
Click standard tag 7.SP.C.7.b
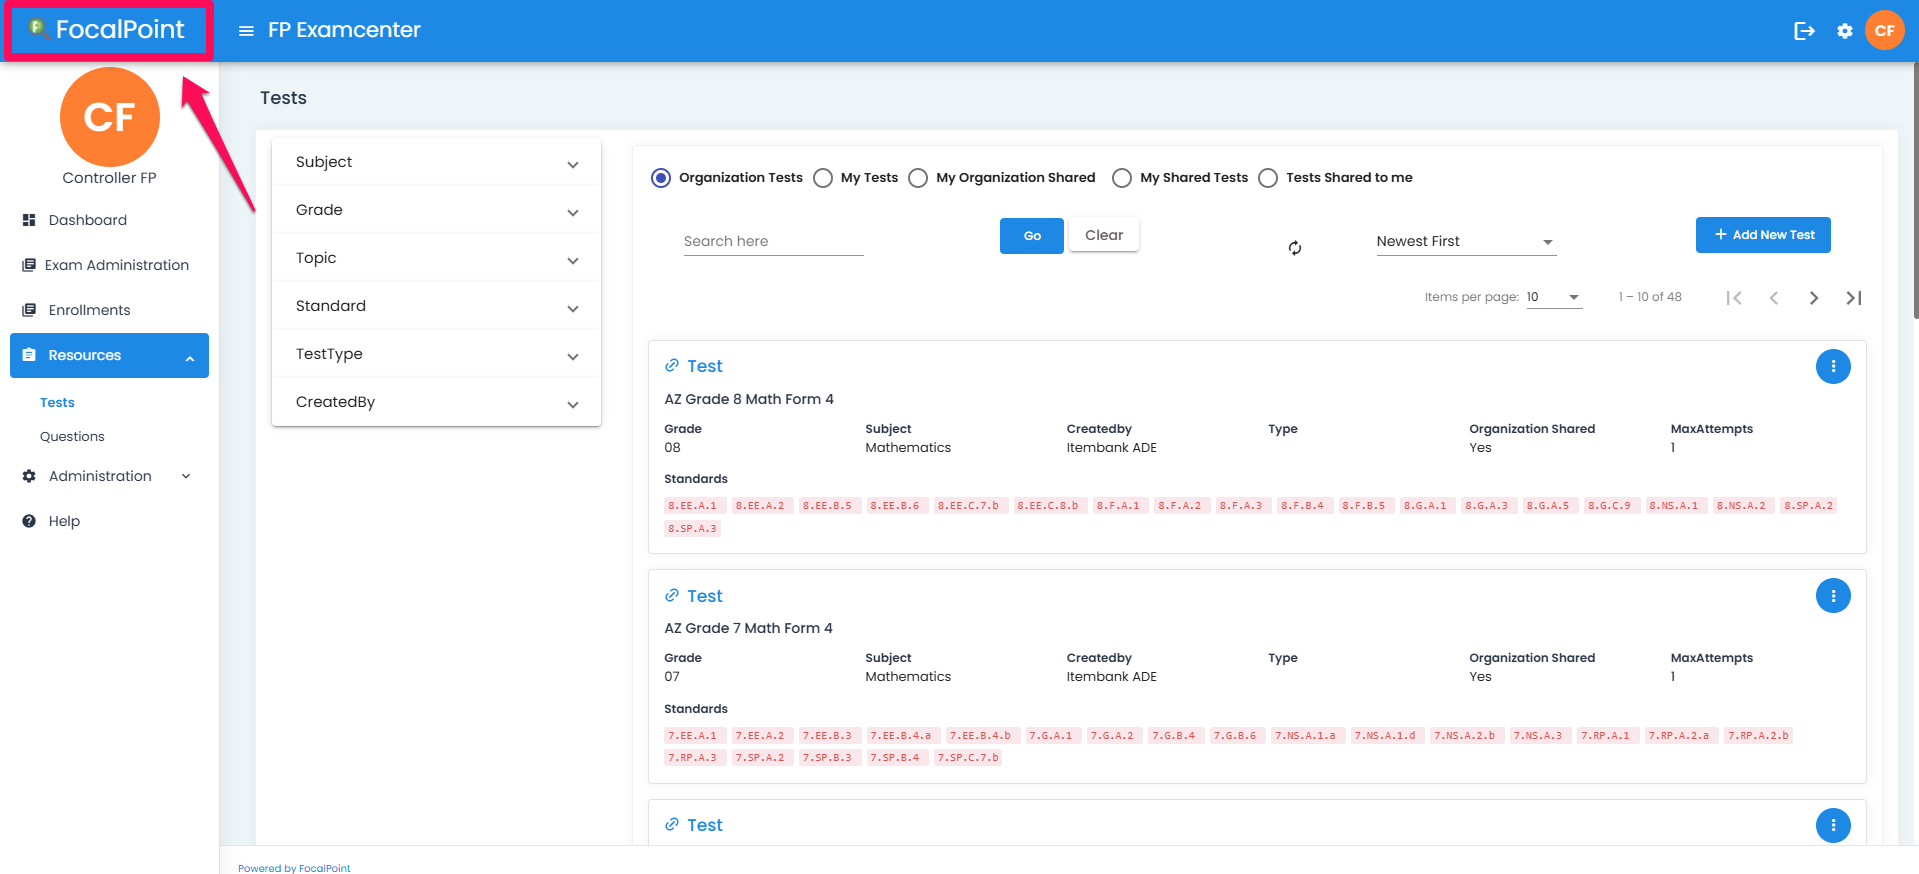tap(968, 758)
